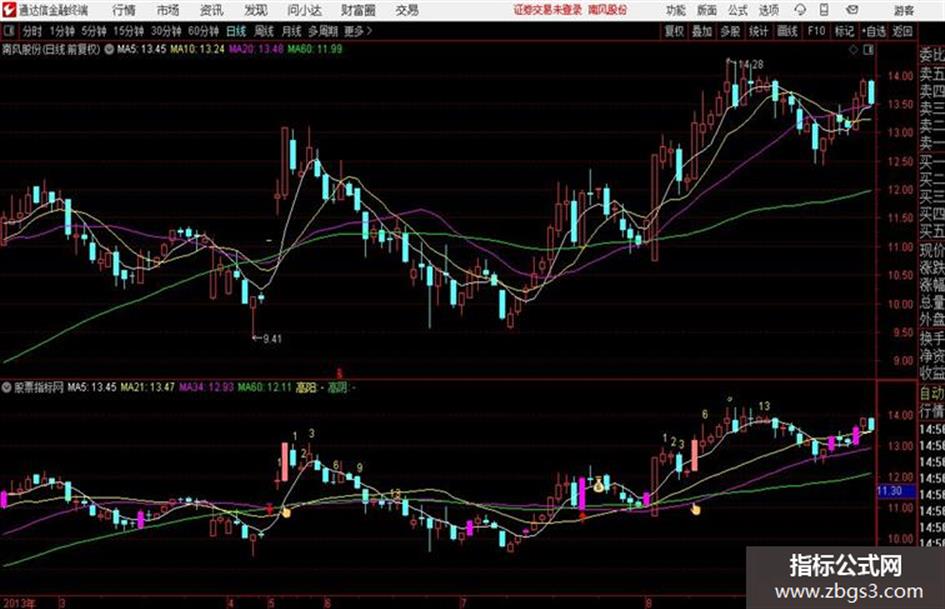
Task: Click the MA10: 13.24 label
Action: click(x=197, y=49)
